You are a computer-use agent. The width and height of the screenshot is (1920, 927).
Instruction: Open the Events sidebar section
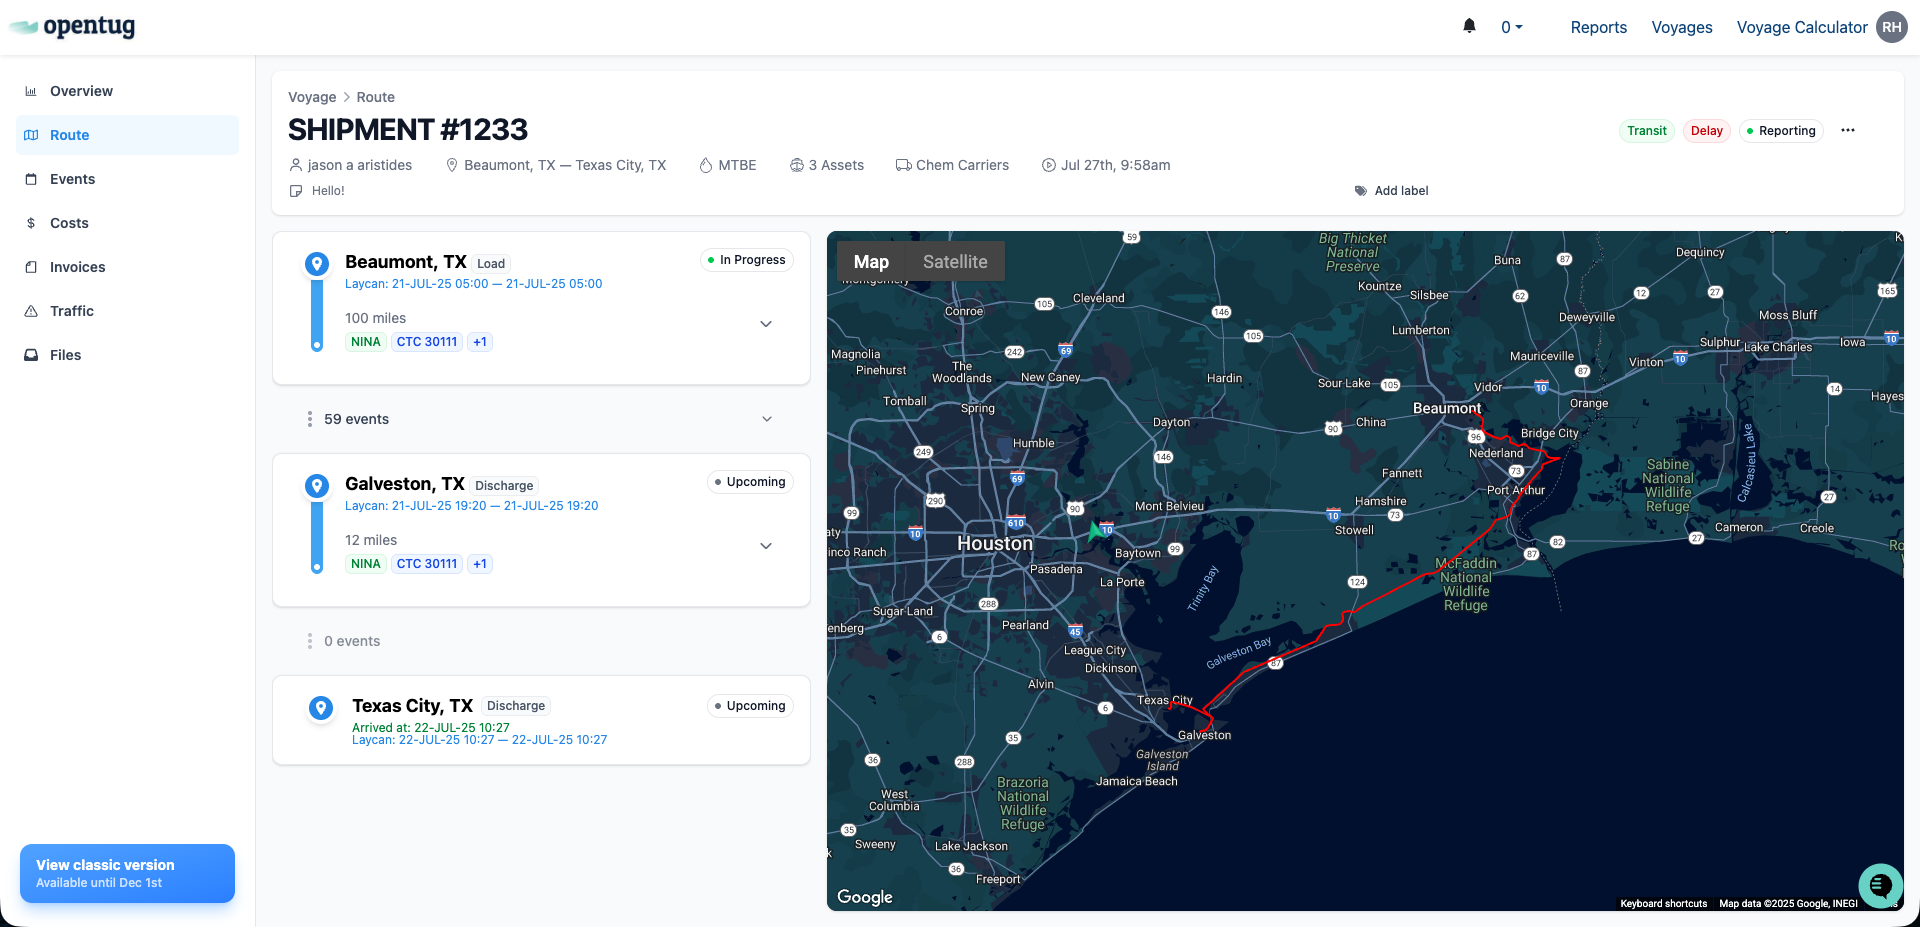tap(72, 179)
